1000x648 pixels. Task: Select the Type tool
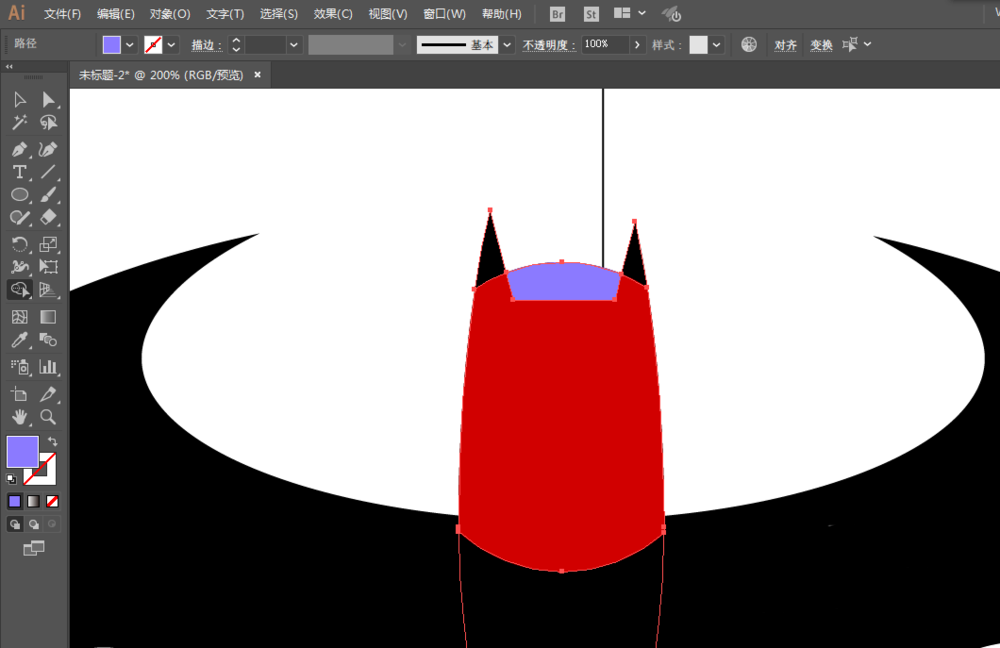coord(20,172)
